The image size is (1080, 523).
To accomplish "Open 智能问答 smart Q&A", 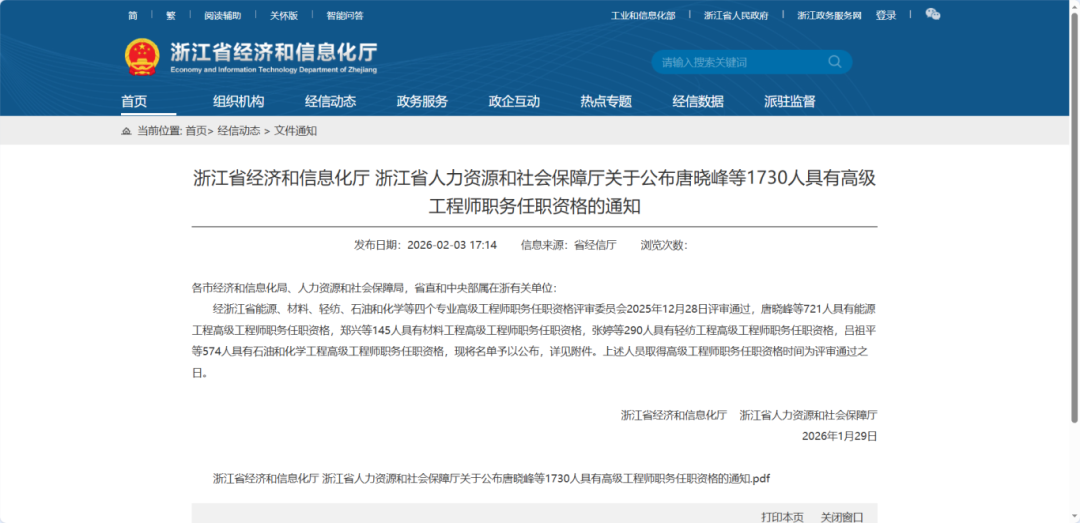I will pos(345,16).
